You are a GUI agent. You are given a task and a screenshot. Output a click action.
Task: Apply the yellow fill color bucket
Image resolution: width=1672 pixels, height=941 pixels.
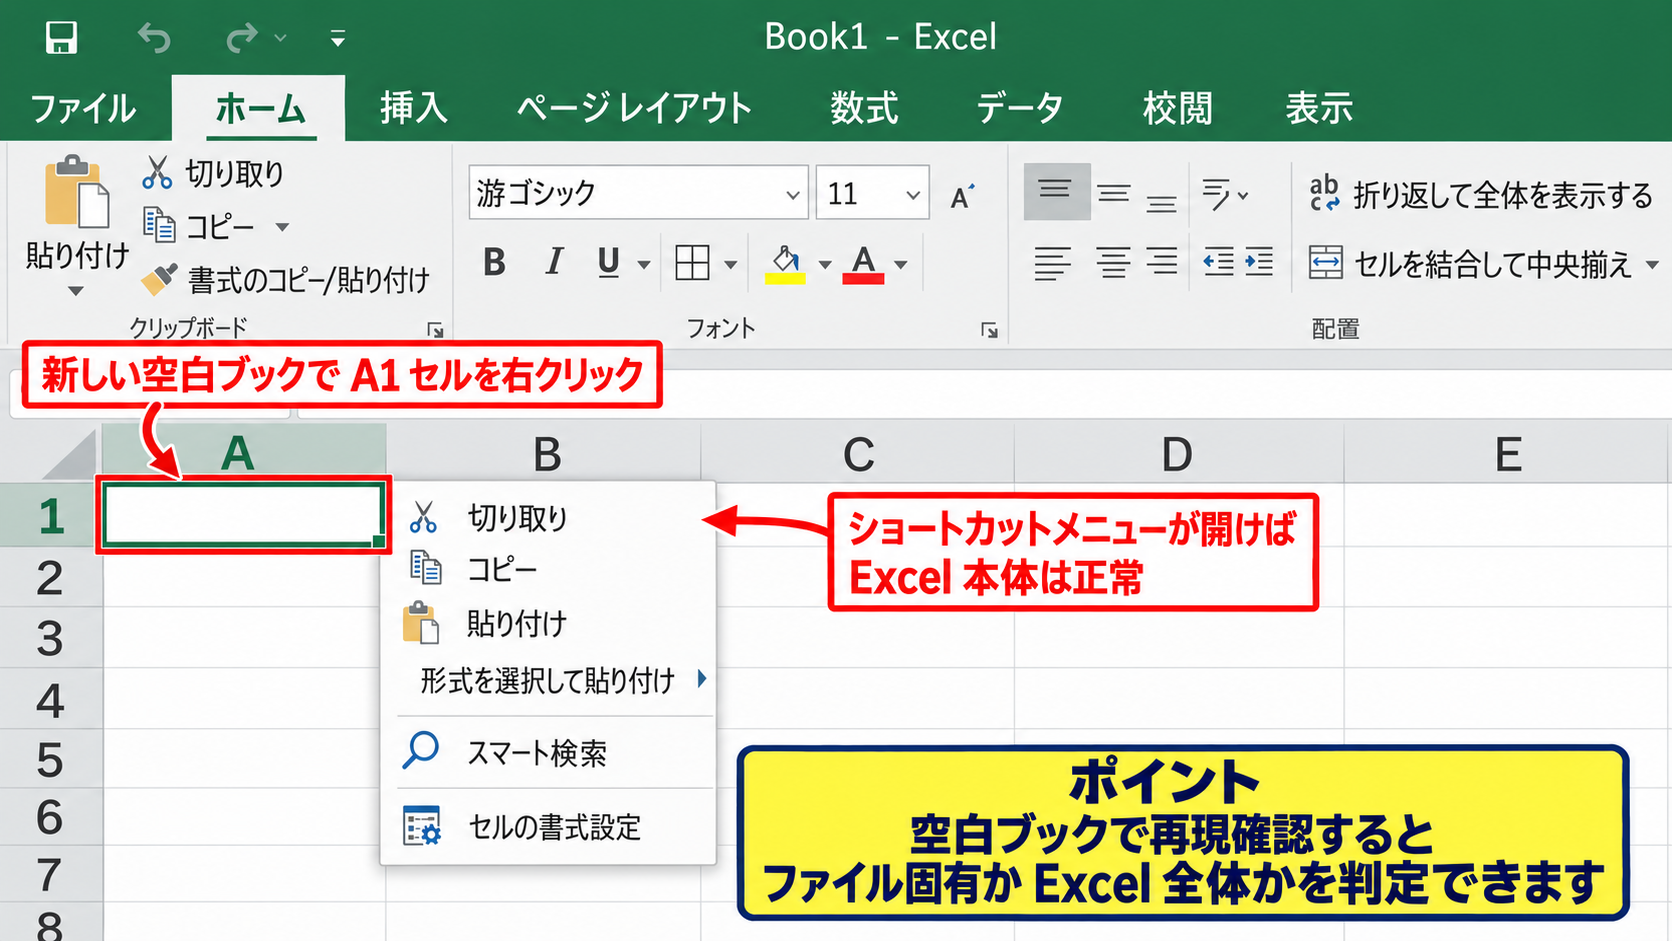785,264
